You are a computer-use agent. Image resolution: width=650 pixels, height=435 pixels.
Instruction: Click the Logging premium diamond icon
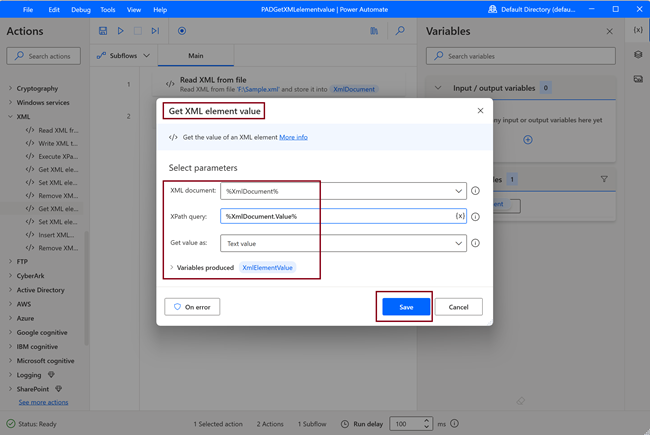[x=51, y=374]
